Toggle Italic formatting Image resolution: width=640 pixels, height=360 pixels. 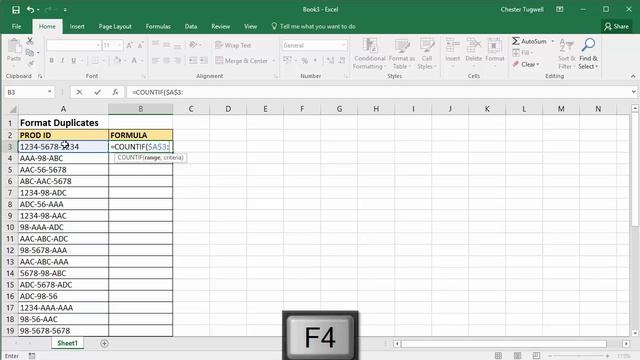pyautogui.click(x=62, y=60)
